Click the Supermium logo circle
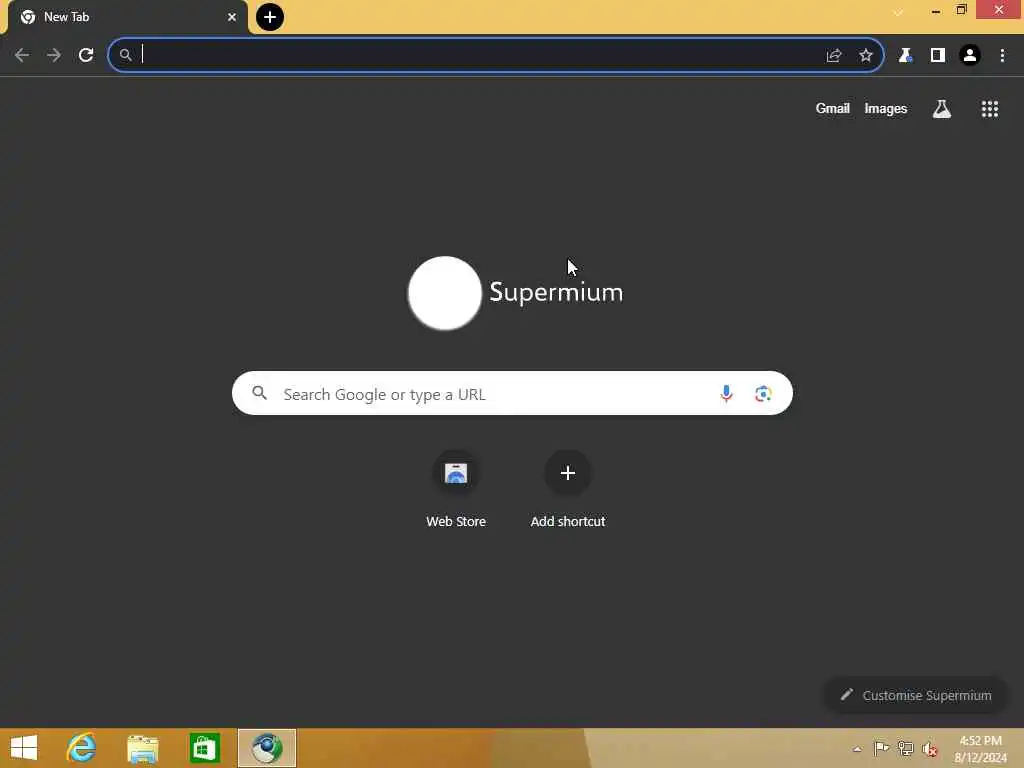The height and width of the screenshot is (768, 1024). click(x=445, y=293)
